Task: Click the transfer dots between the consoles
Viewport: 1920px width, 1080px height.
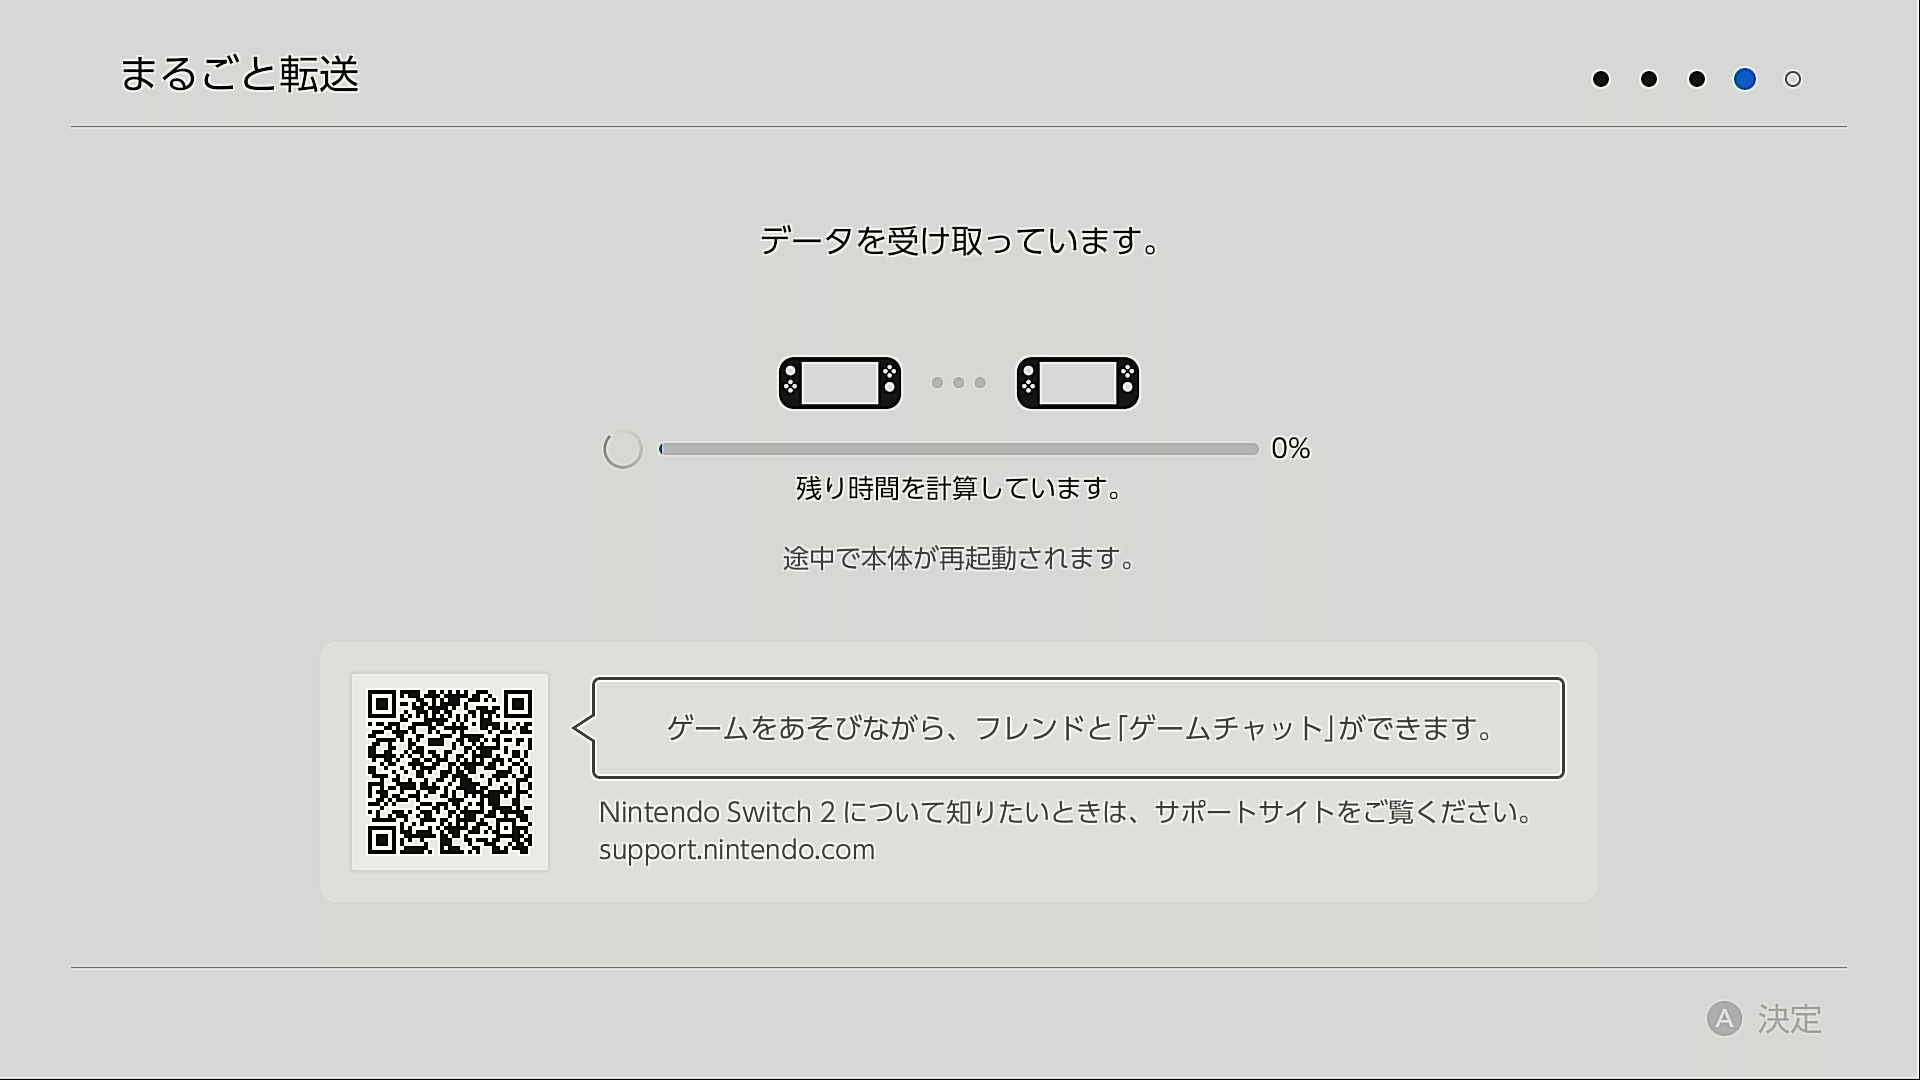Action: (x=959, y=383)
